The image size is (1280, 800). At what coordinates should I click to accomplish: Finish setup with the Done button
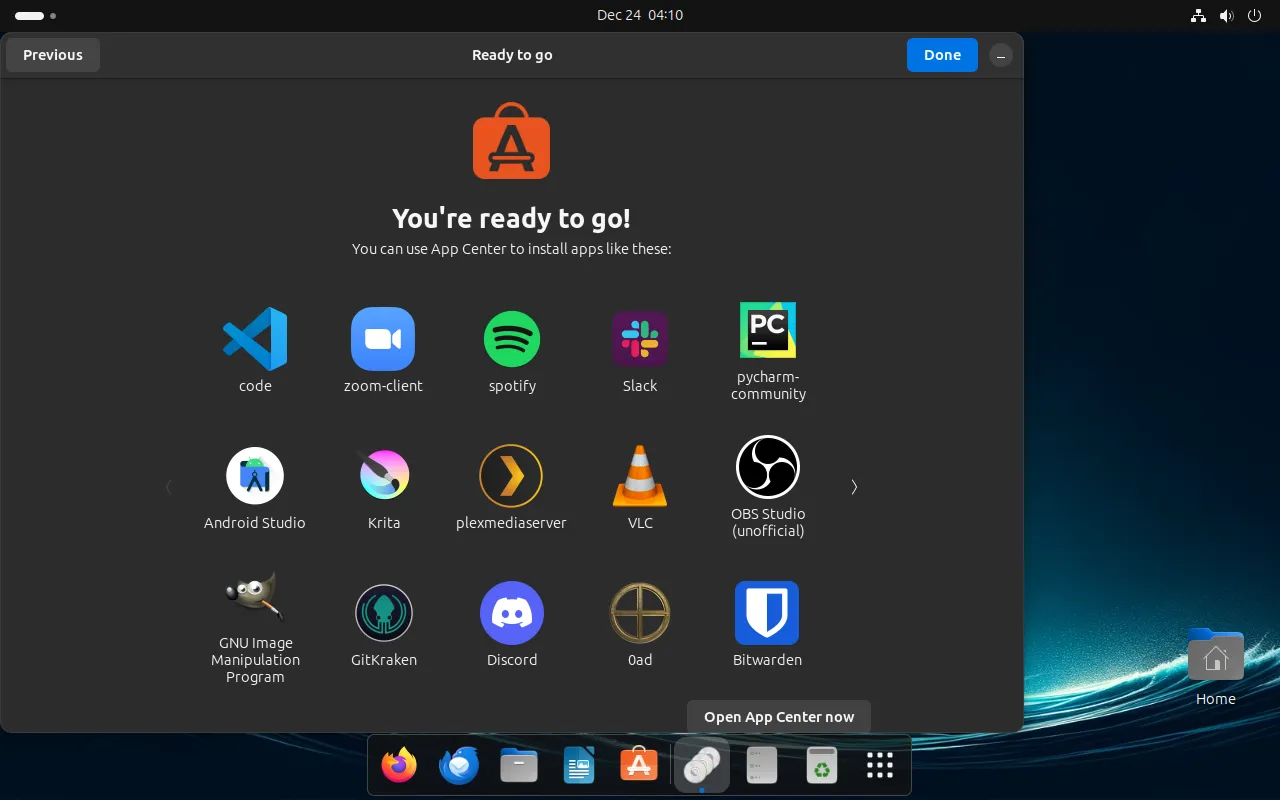[x=942, y=55]
